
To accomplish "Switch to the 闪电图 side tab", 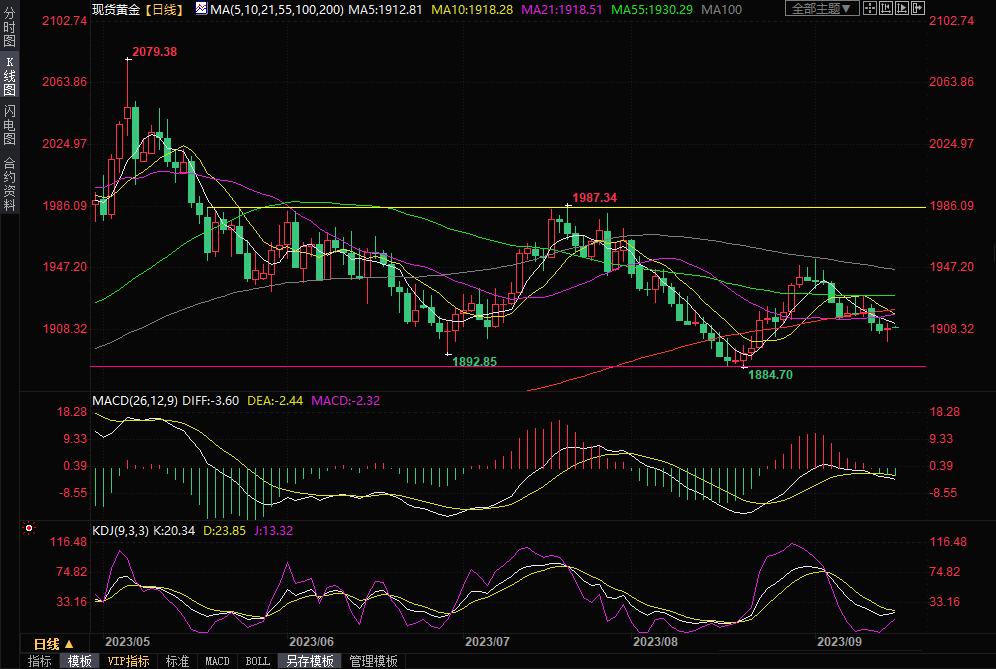I will click(x=9, y=125).
